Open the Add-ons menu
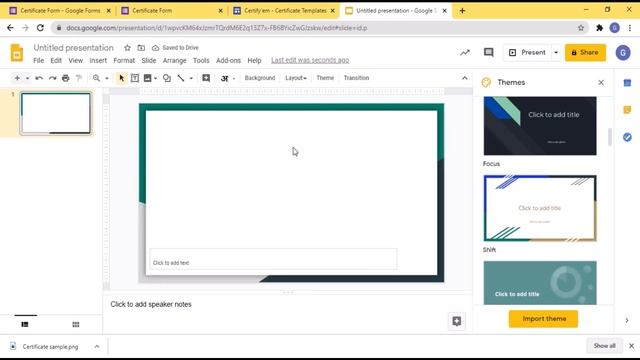The width and height of the screenshot is (640, 360). click(x=228, y=60)
